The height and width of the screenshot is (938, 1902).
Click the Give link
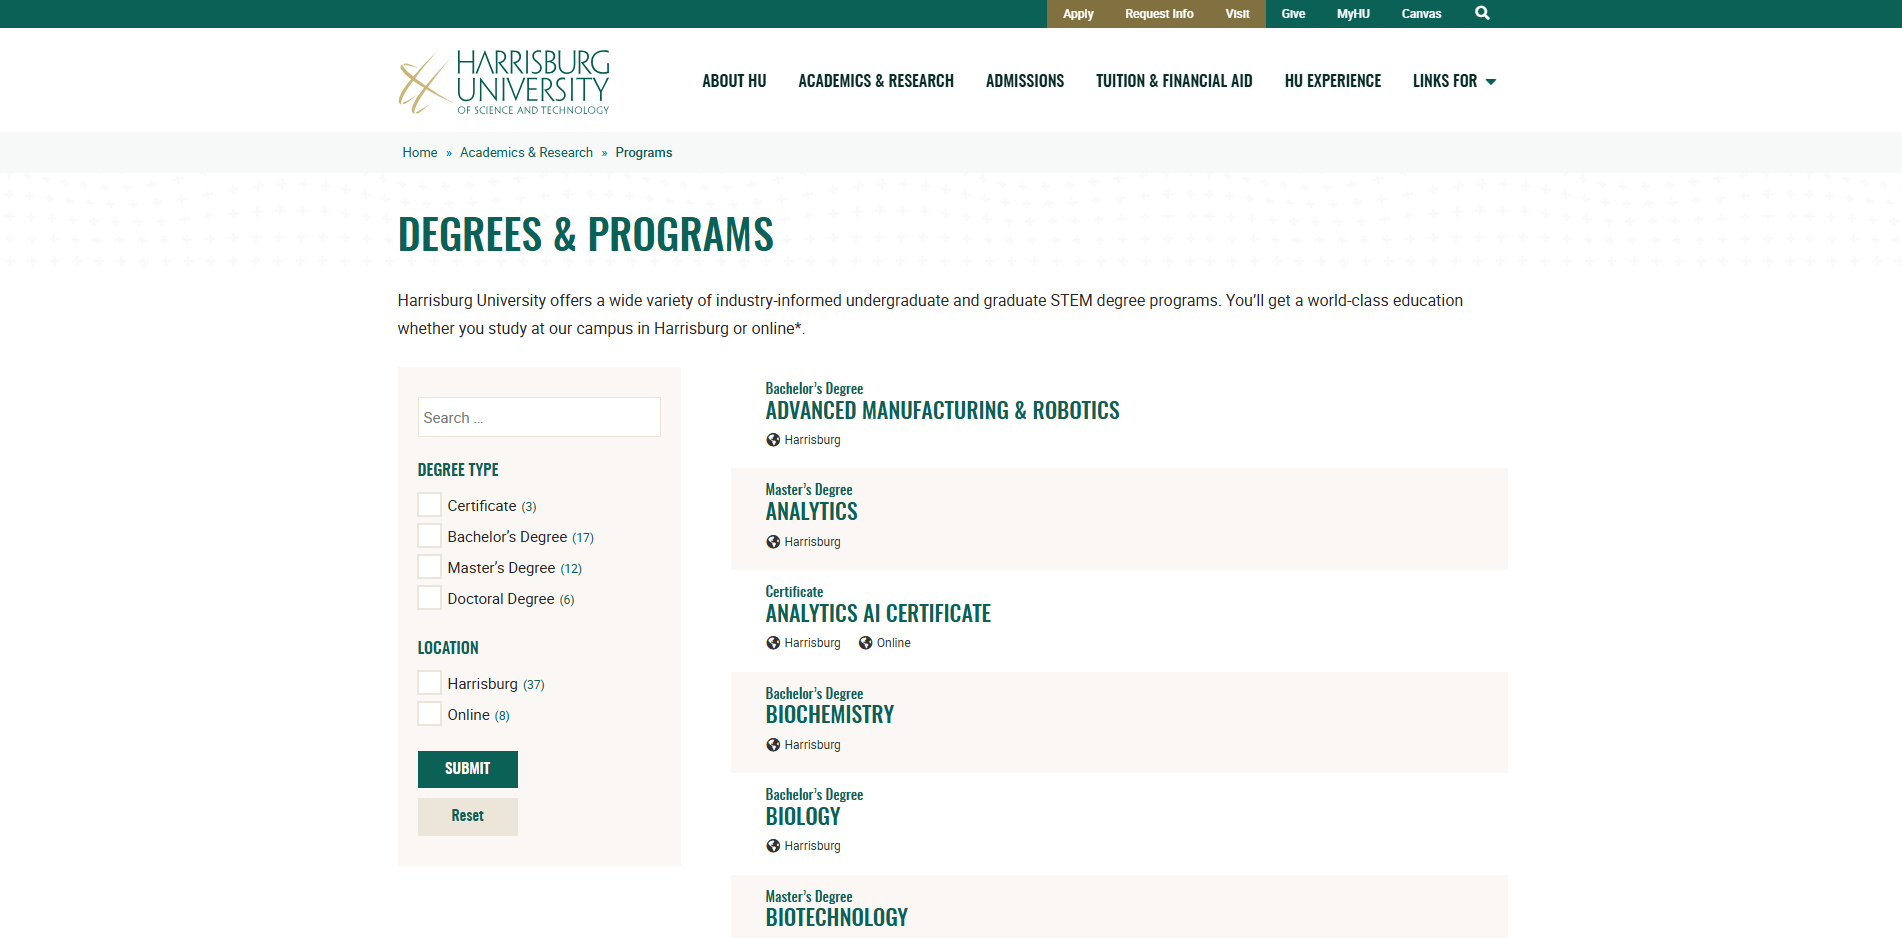[x=1293, y=14]
